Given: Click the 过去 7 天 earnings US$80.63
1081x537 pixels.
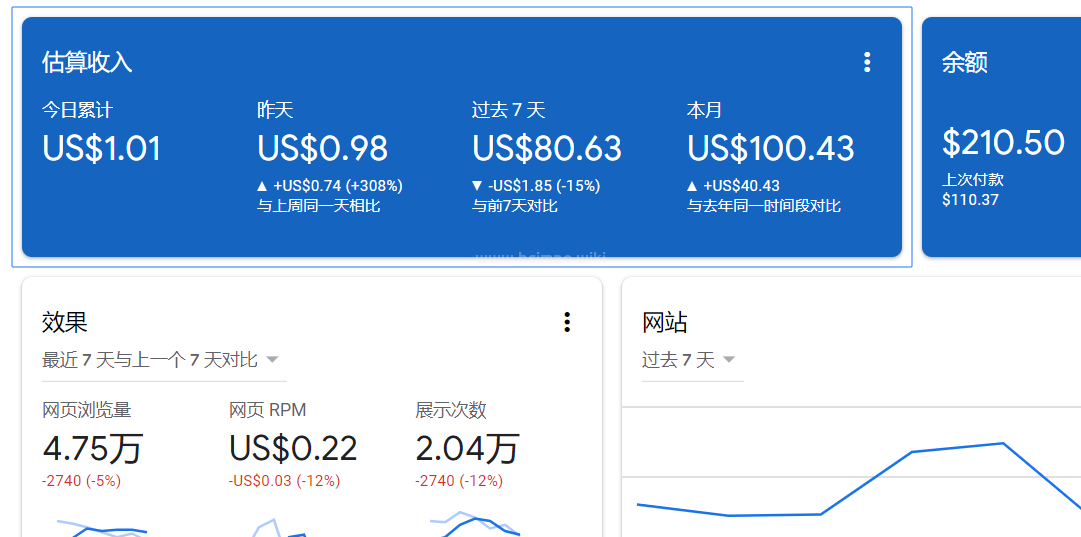Looking at the screenshot, I should point(547,149).
